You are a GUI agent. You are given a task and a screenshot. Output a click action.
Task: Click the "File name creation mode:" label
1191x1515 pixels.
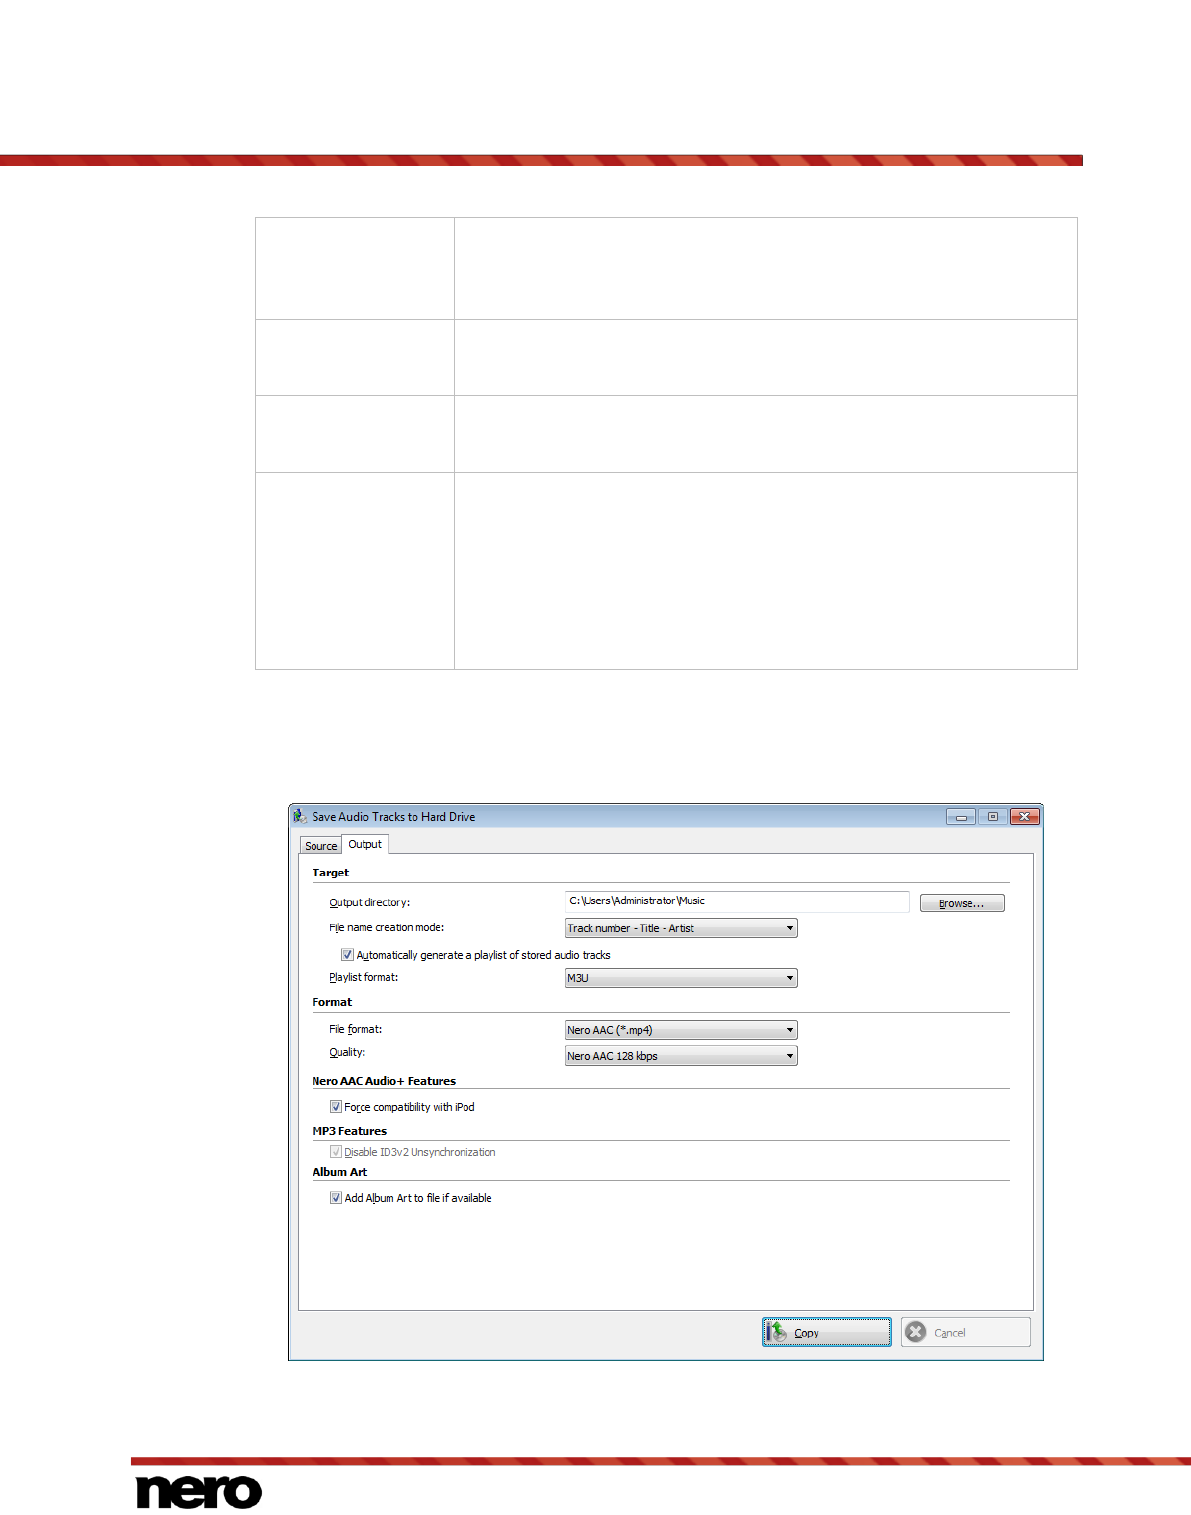coord(386,927)
